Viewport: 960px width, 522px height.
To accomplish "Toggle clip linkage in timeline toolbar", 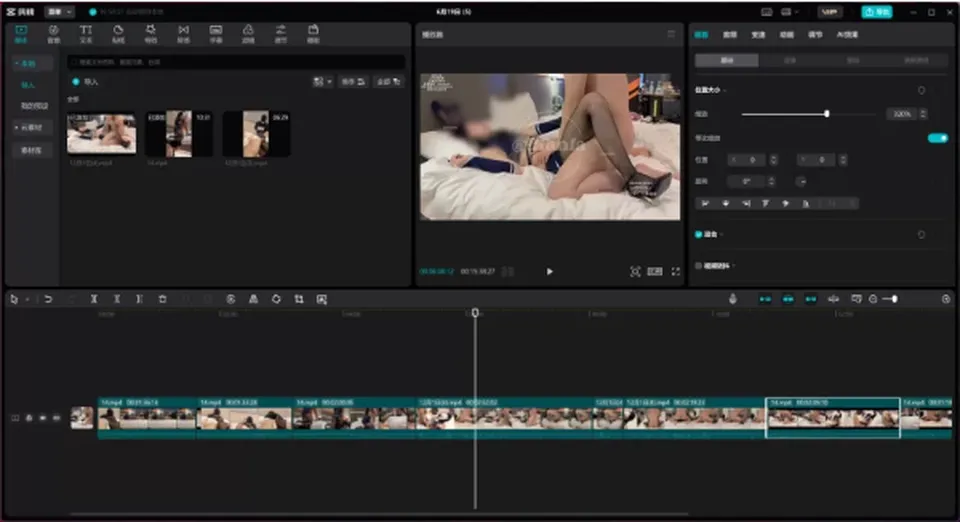I will [811, 299].
